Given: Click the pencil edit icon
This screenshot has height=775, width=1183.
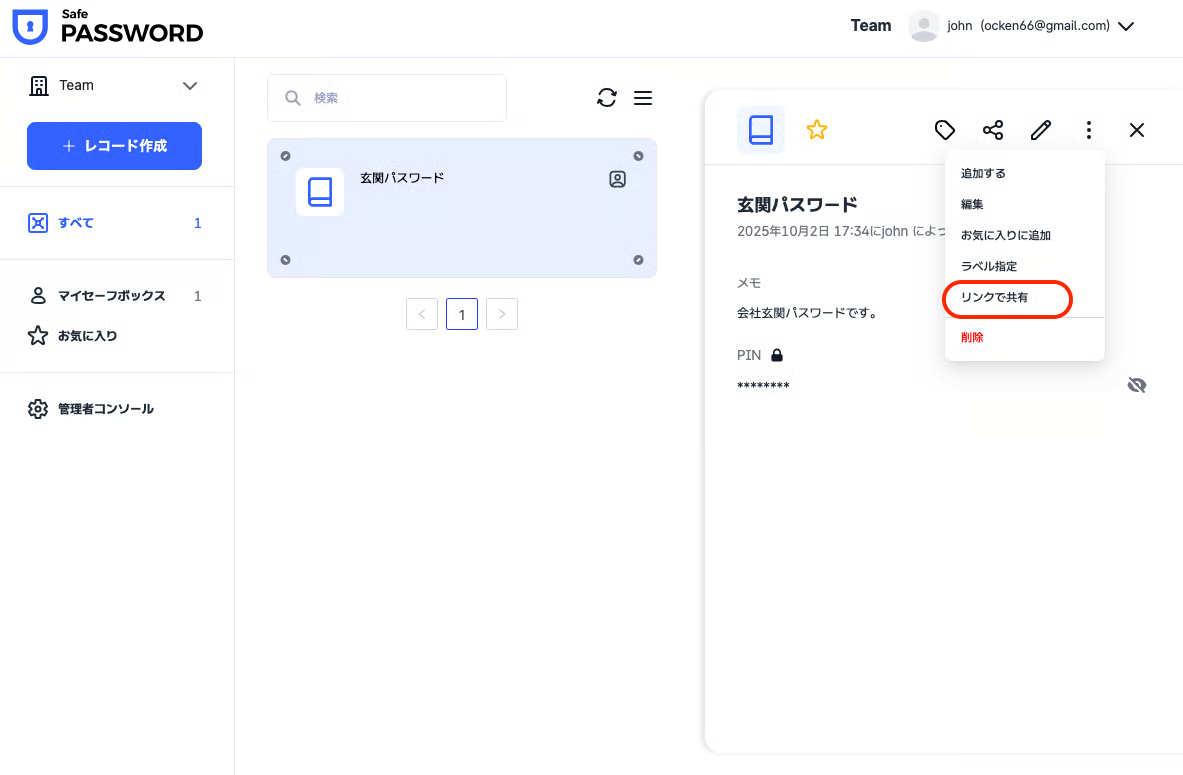Looking at the screenshot, I should click(x=1040, y=130).
